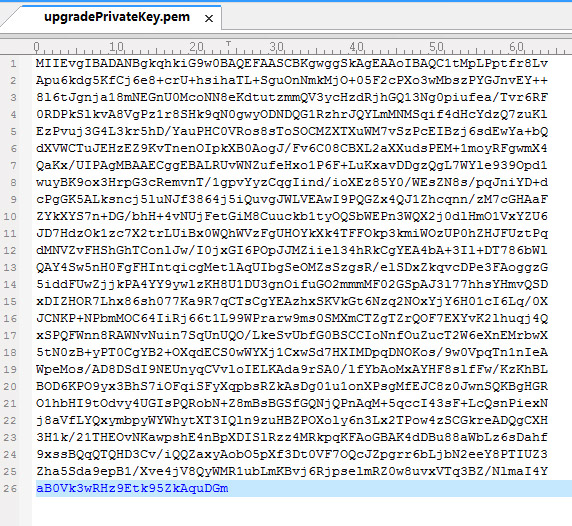Select line number 26 in the gutter
Viewport: 572px width, 526px height.
(x=10, y=488)
